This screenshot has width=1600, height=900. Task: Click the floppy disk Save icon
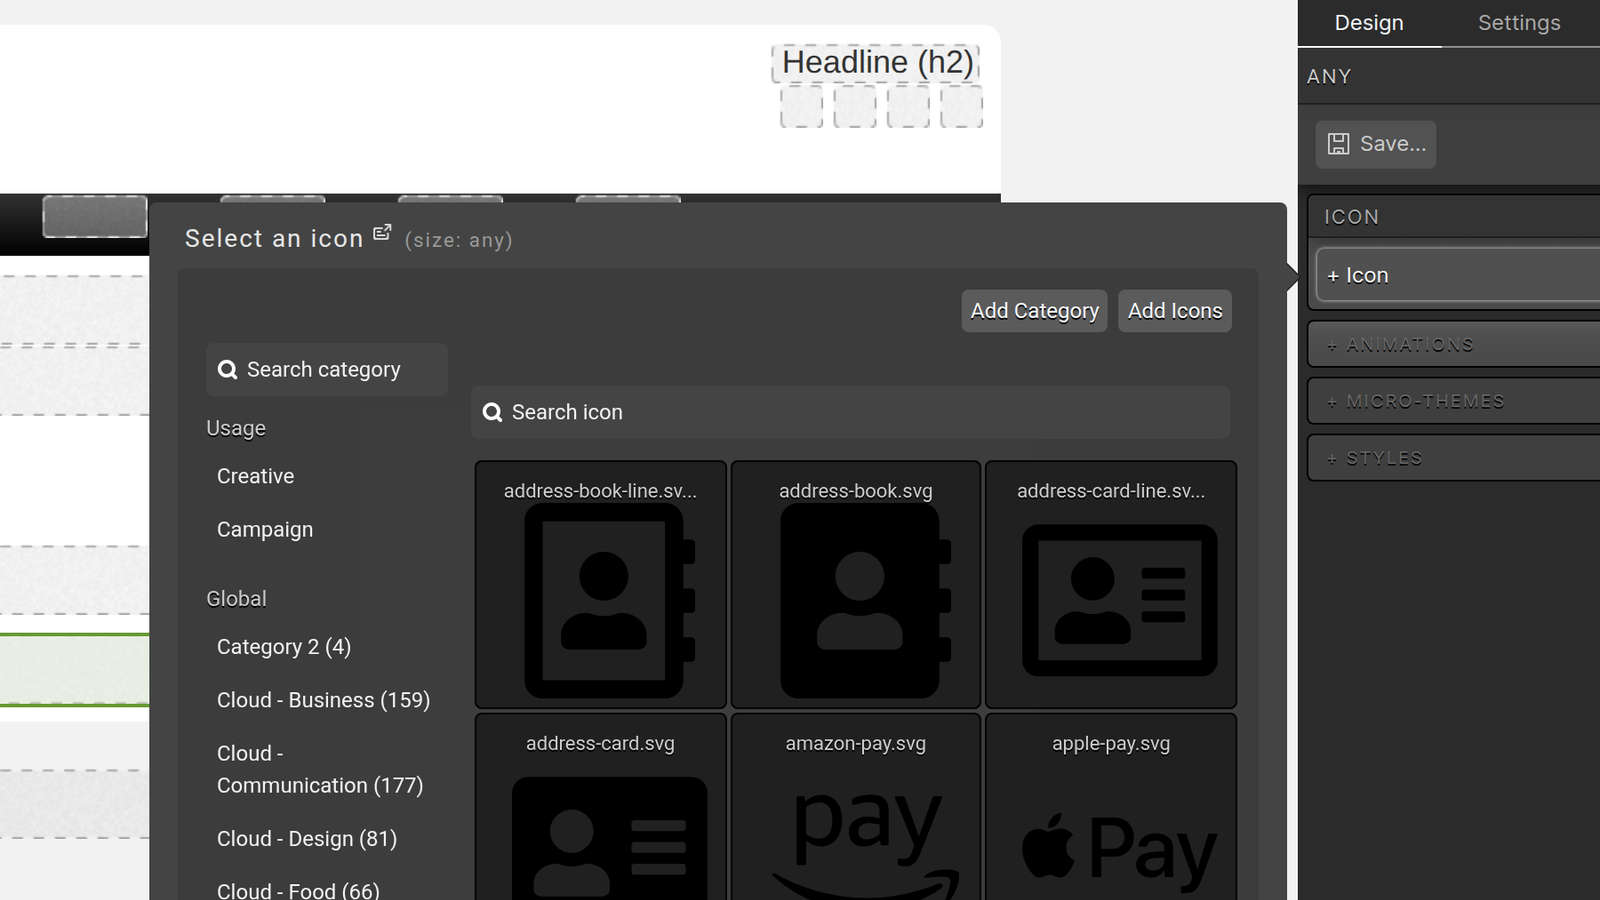(1338, 144)
